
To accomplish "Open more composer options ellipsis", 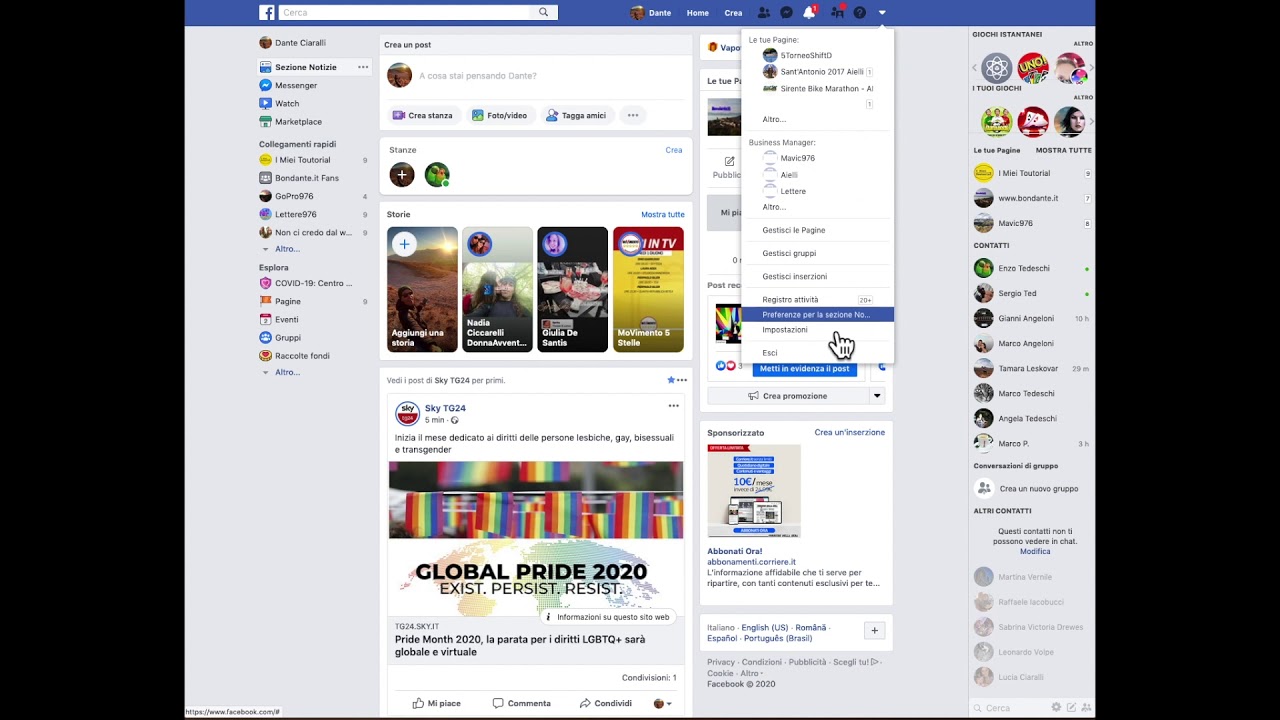I will click(633, 115).
